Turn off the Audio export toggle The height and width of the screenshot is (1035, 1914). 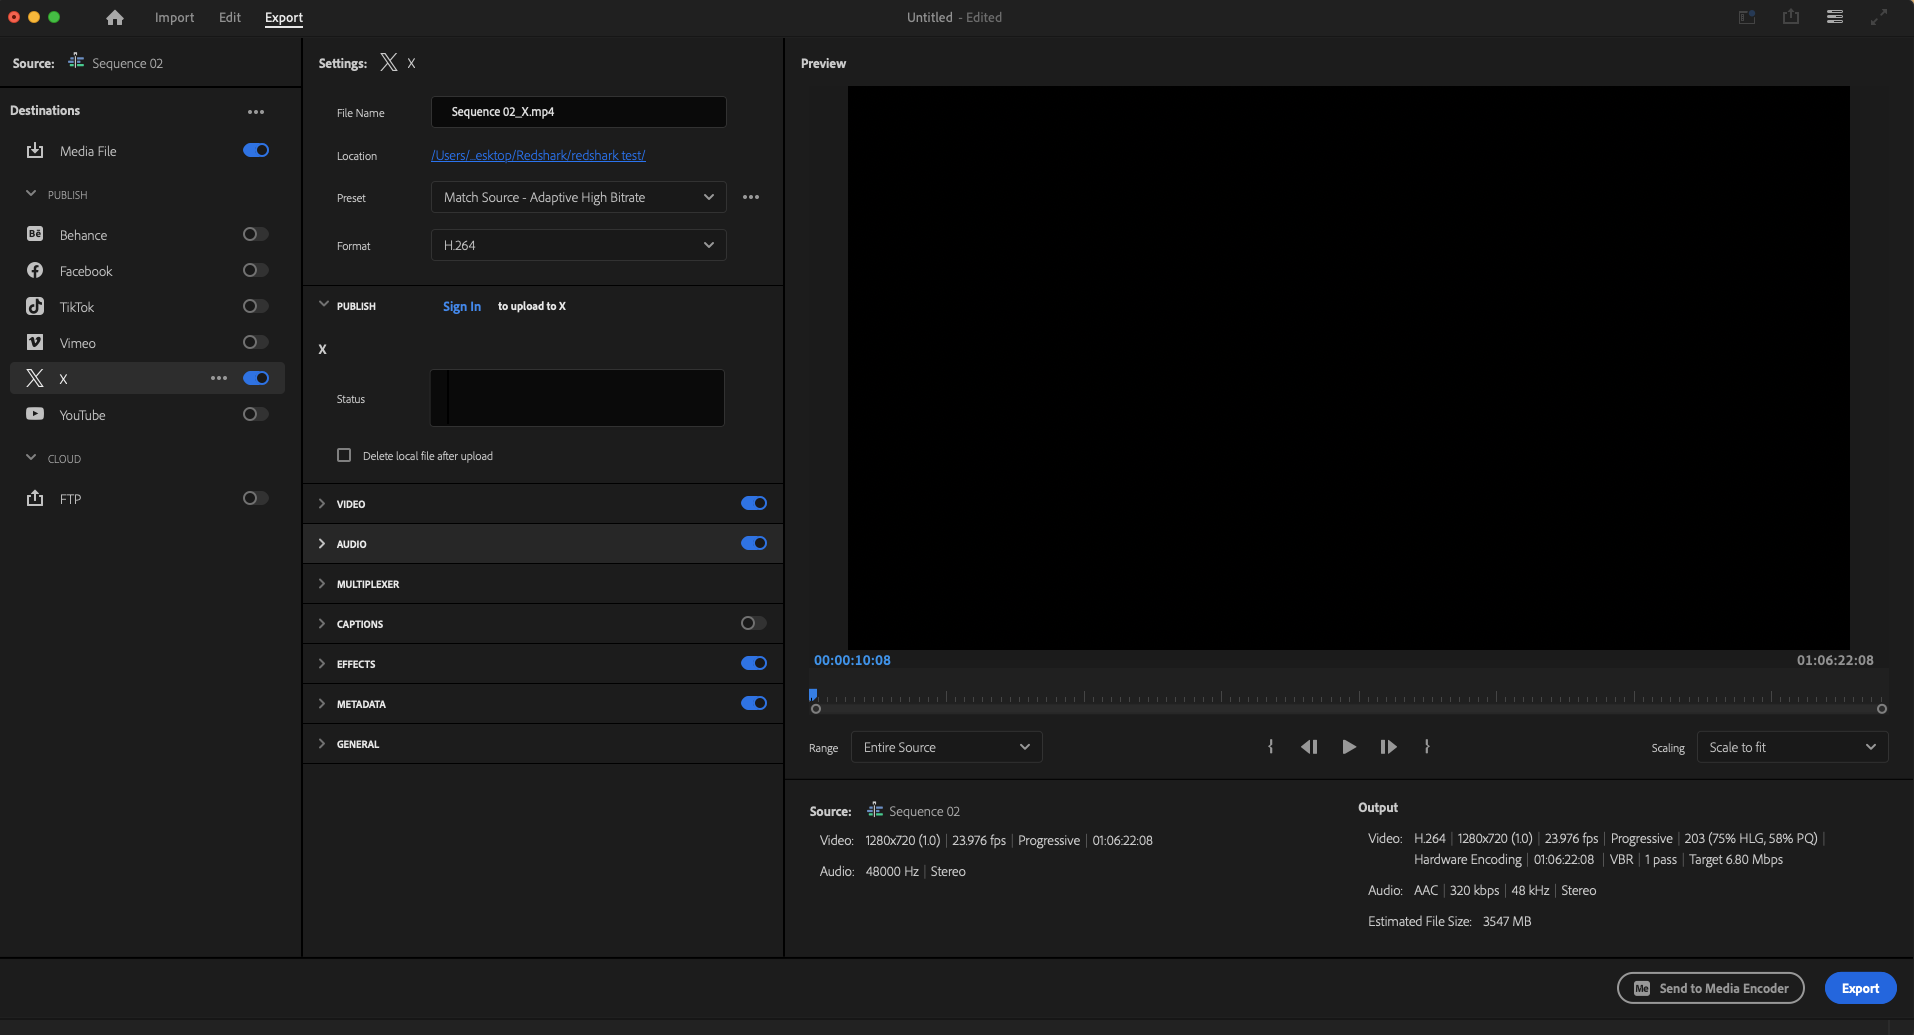pos(754,543)
